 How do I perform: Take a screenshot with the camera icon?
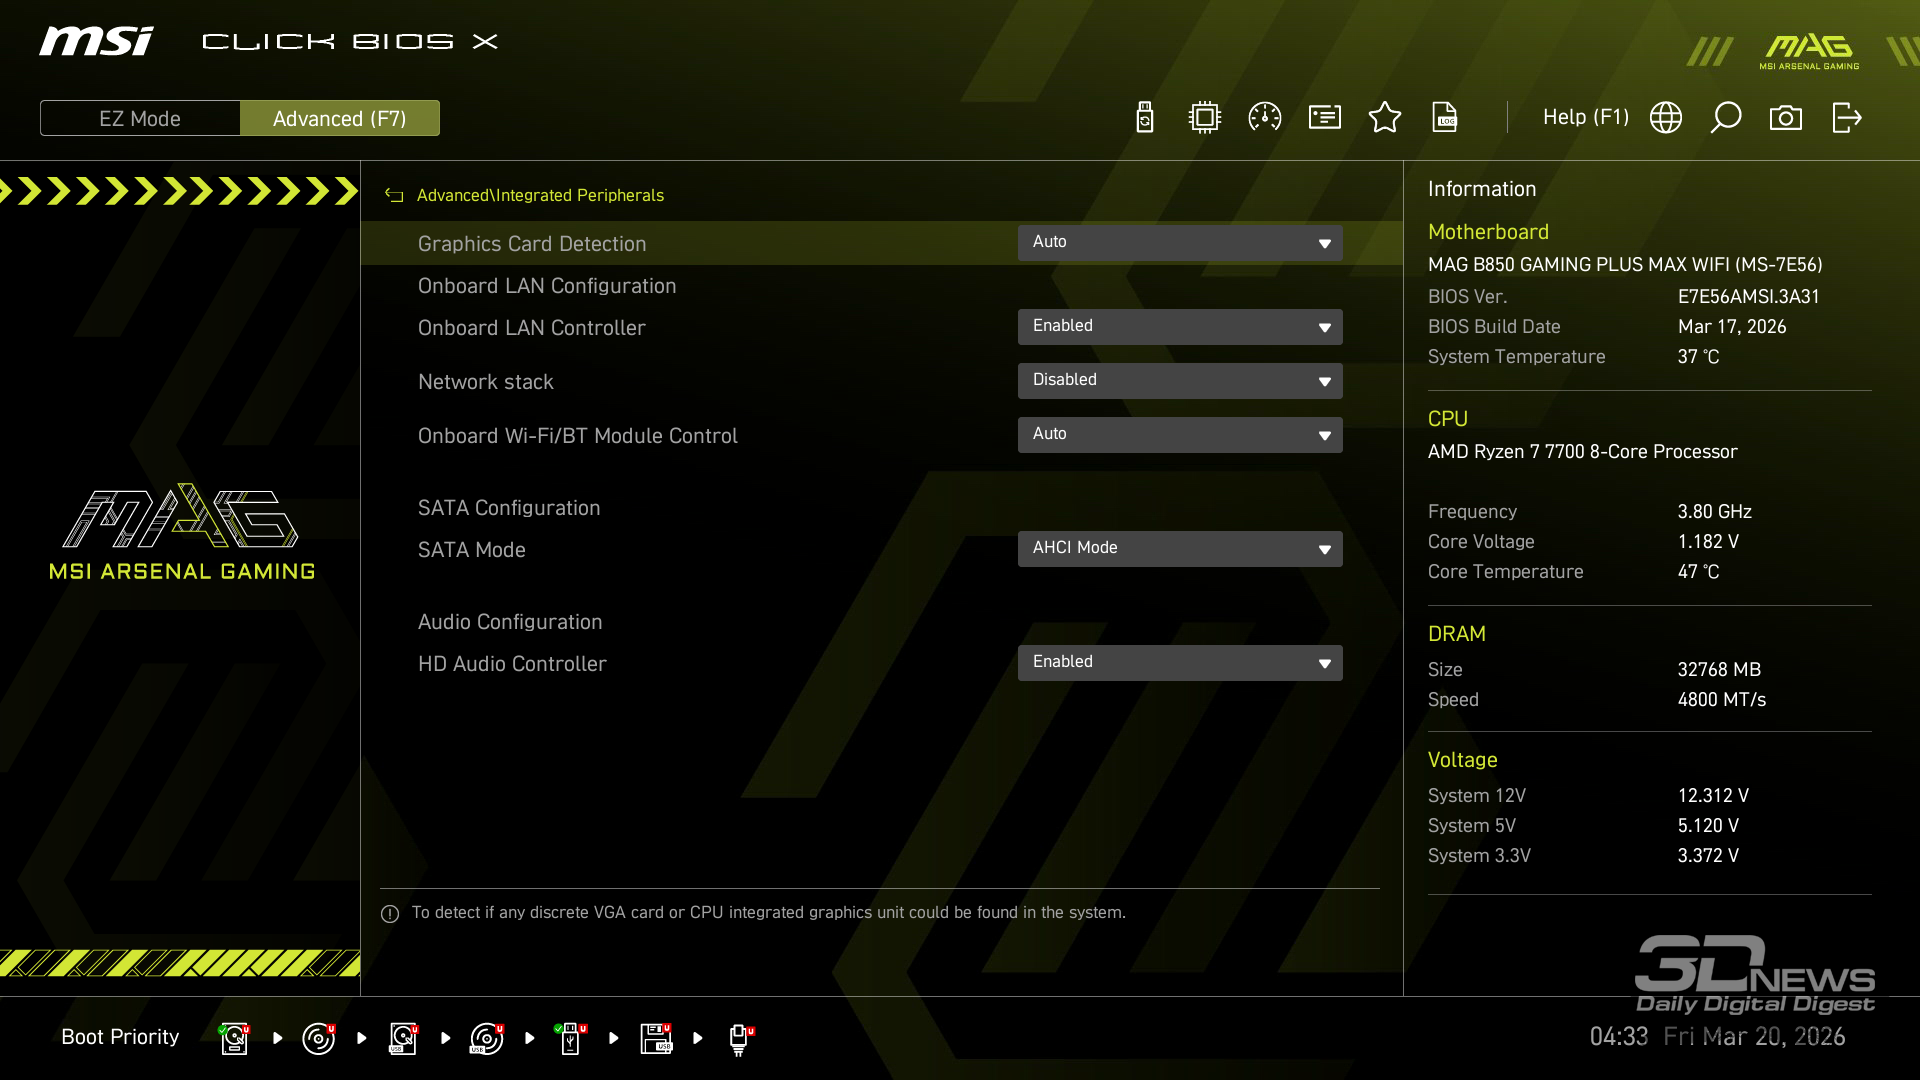click(1786, 118)
